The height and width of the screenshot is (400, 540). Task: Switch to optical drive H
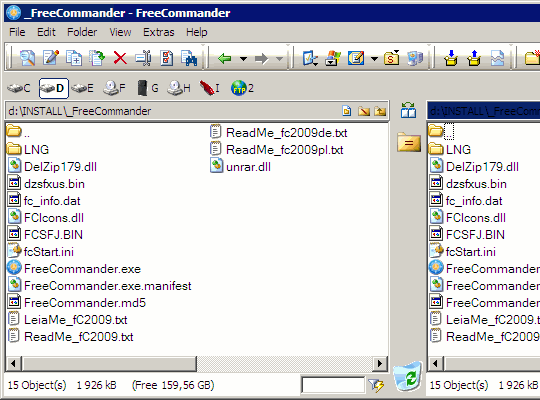pyautogui.click(x=179, y=89)
